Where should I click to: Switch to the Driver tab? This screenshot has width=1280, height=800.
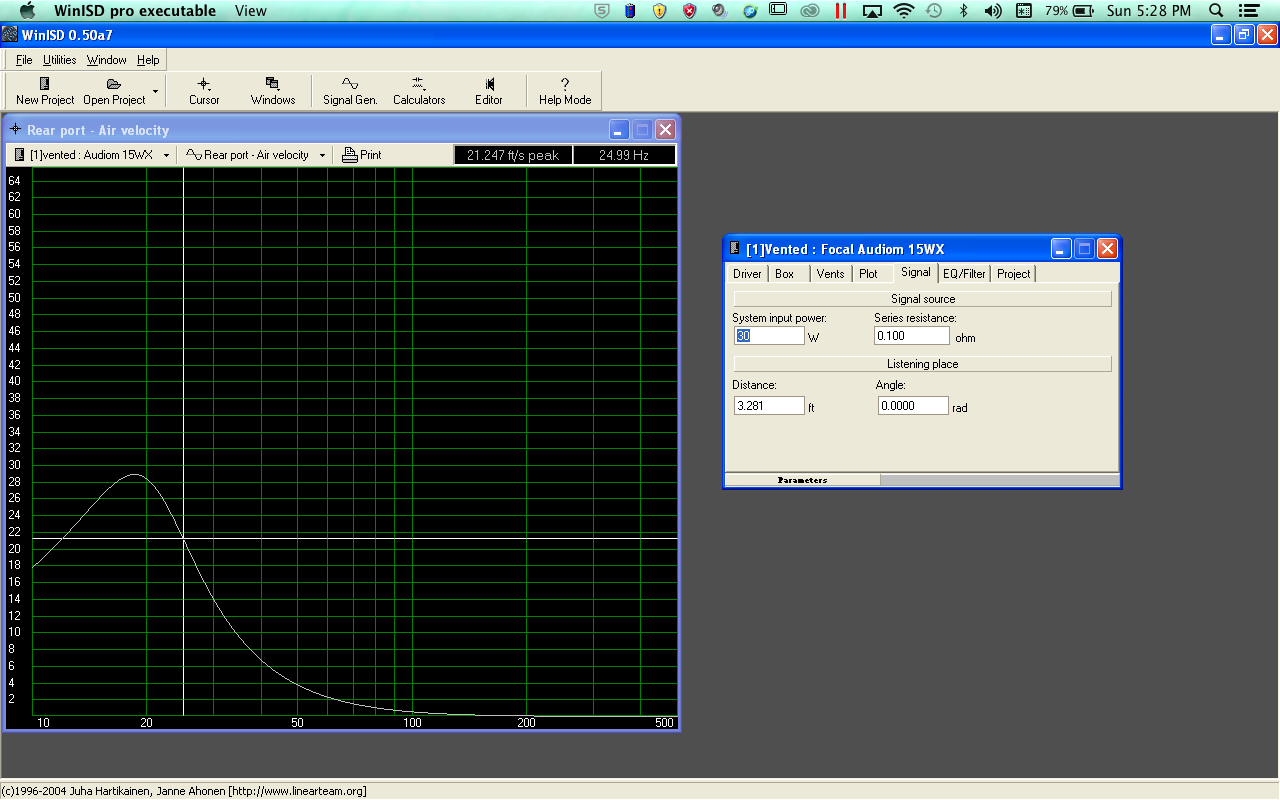coord(747,273)
